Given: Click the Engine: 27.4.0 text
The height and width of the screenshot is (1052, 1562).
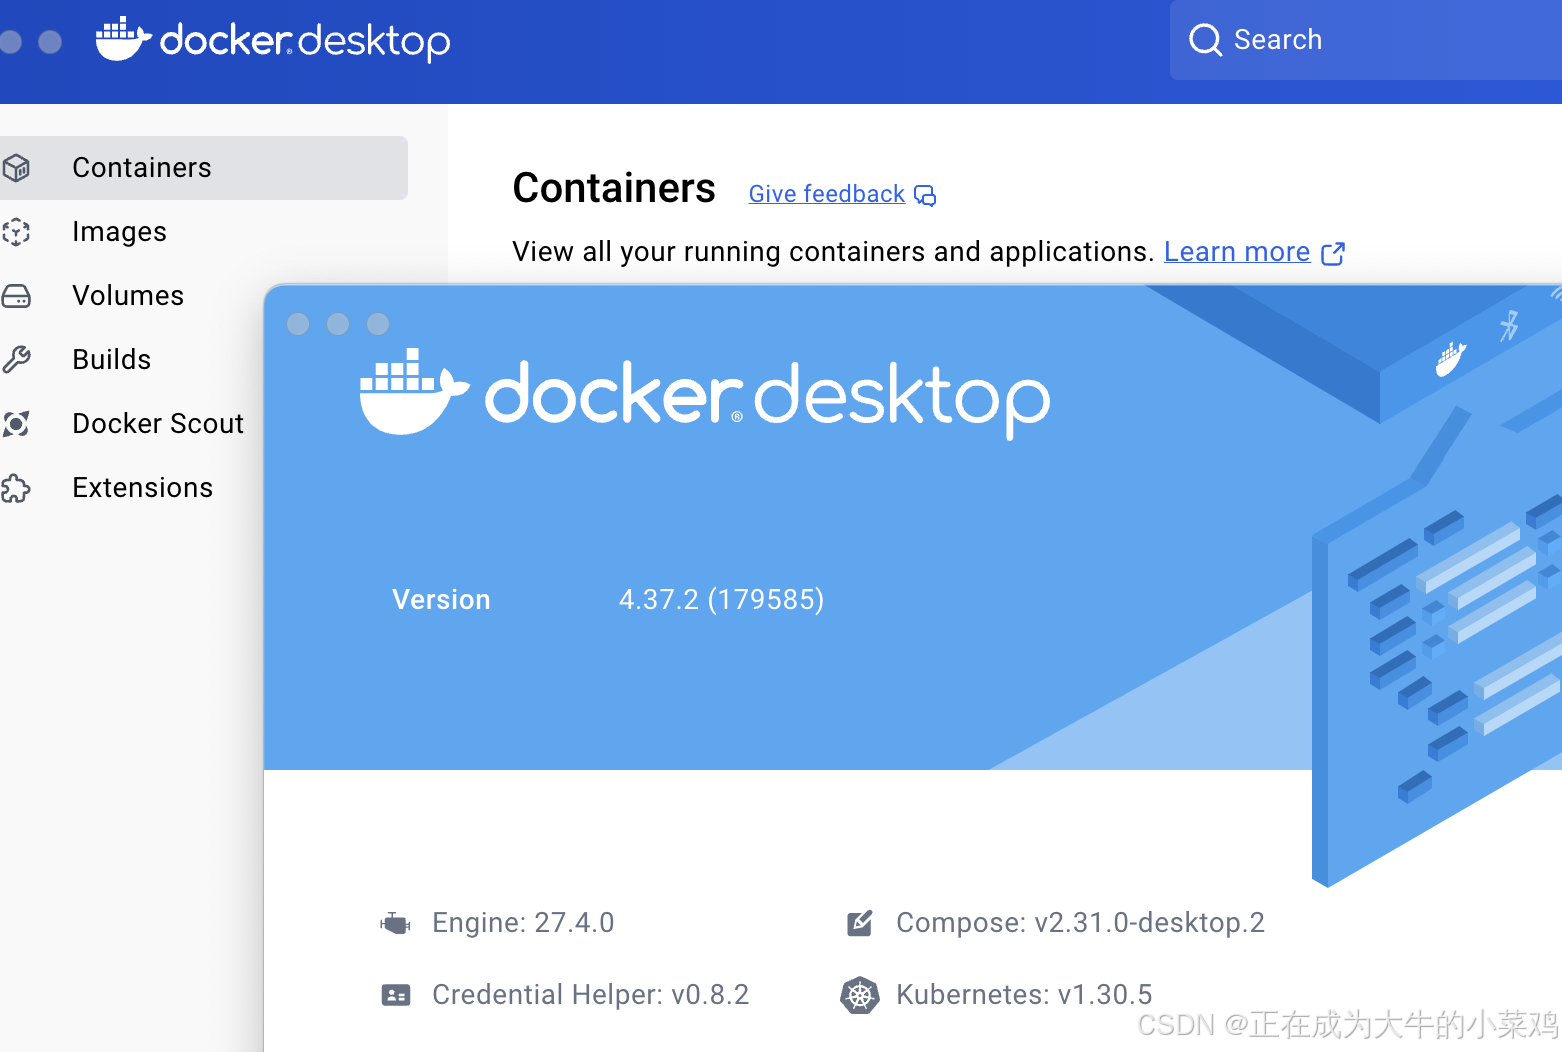Looking at the screenshot, I should [x=523, y=923].
